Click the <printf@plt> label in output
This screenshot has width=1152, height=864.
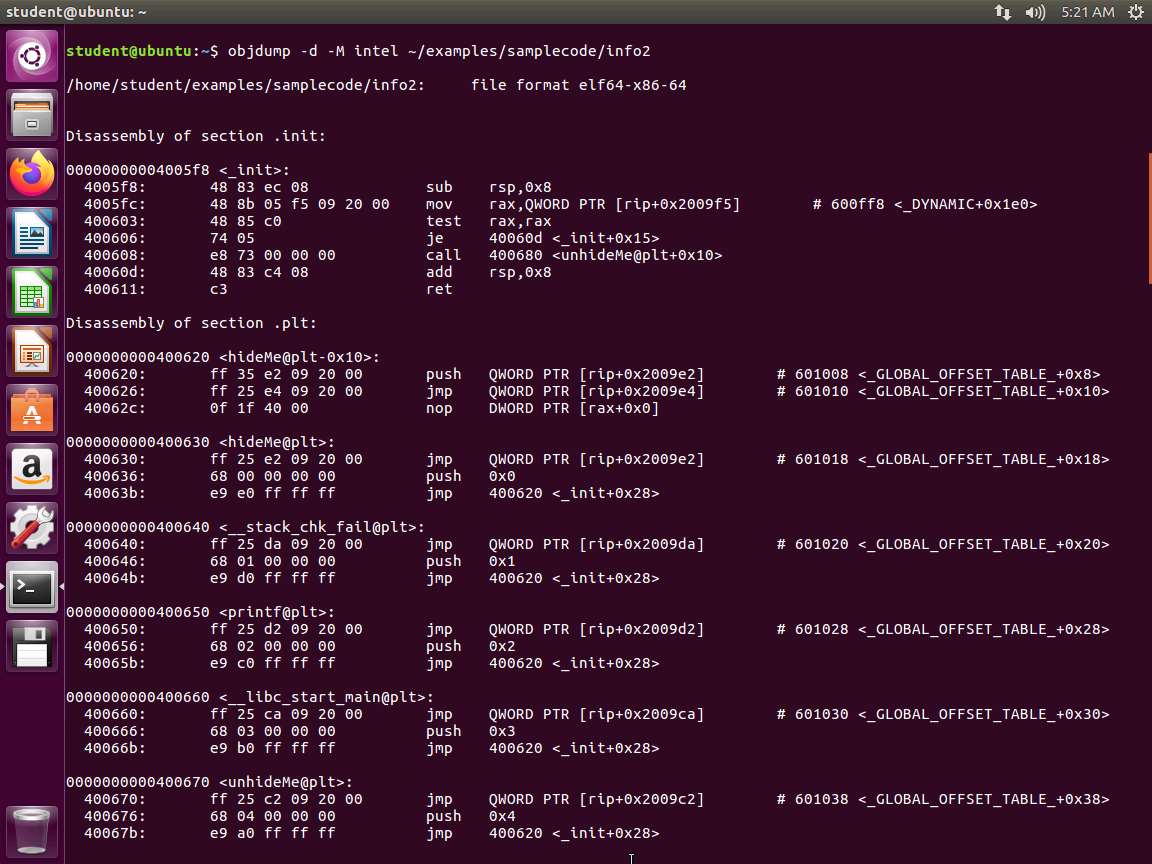click(x=264, y=612)
